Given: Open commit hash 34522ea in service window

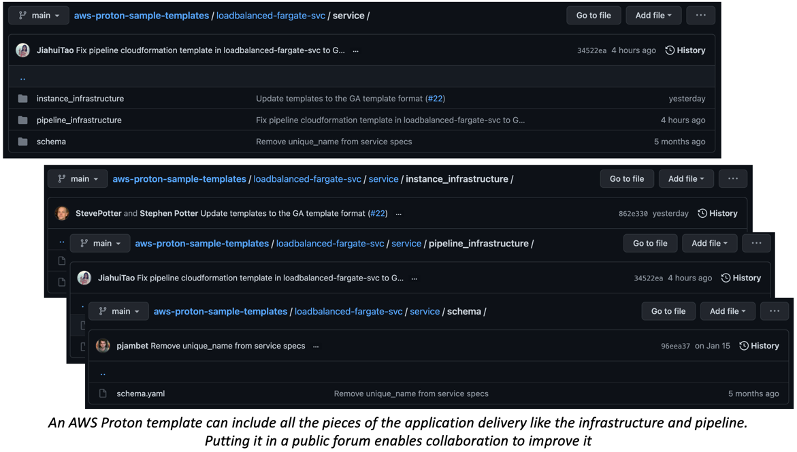Looking at the screenshot, I should click(x=592, y=50).
